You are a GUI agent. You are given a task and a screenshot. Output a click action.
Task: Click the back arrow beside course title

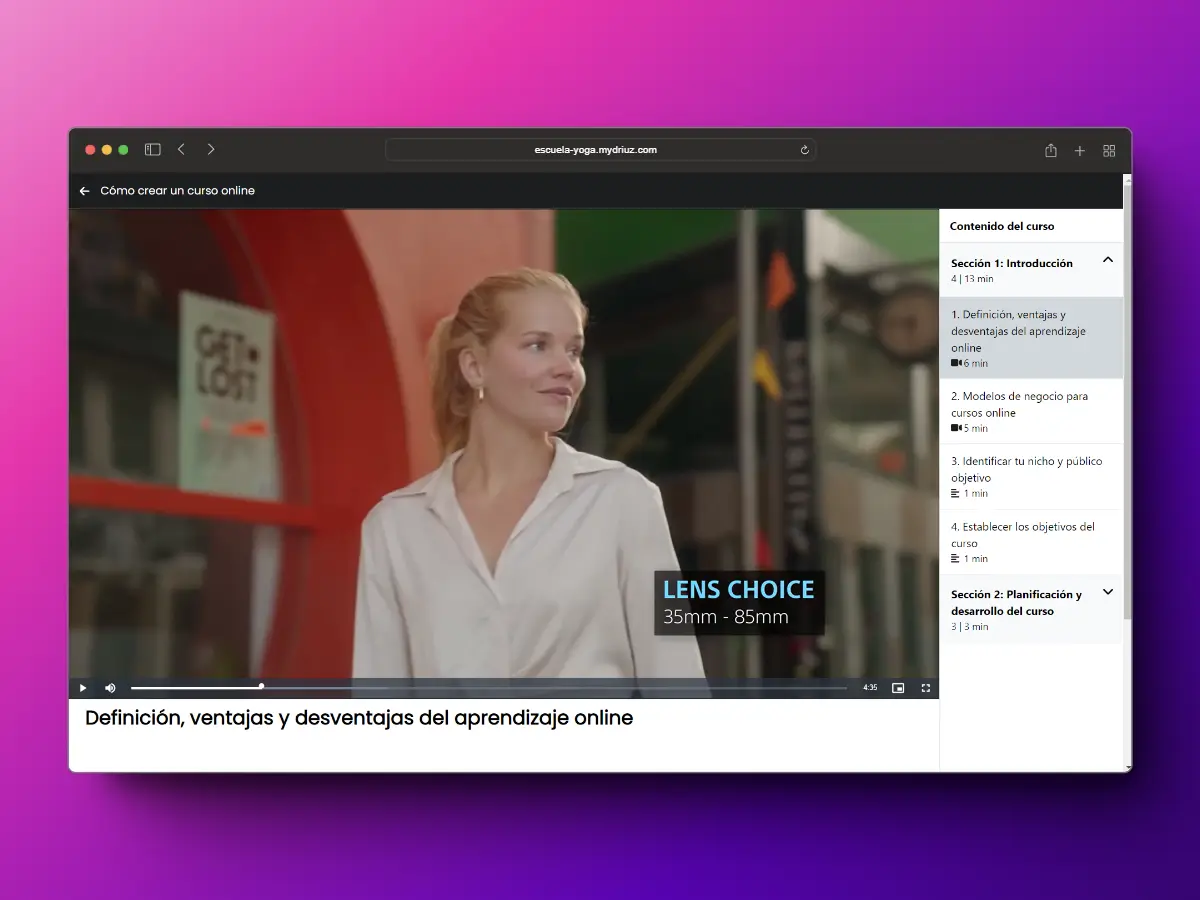point(84,191)
